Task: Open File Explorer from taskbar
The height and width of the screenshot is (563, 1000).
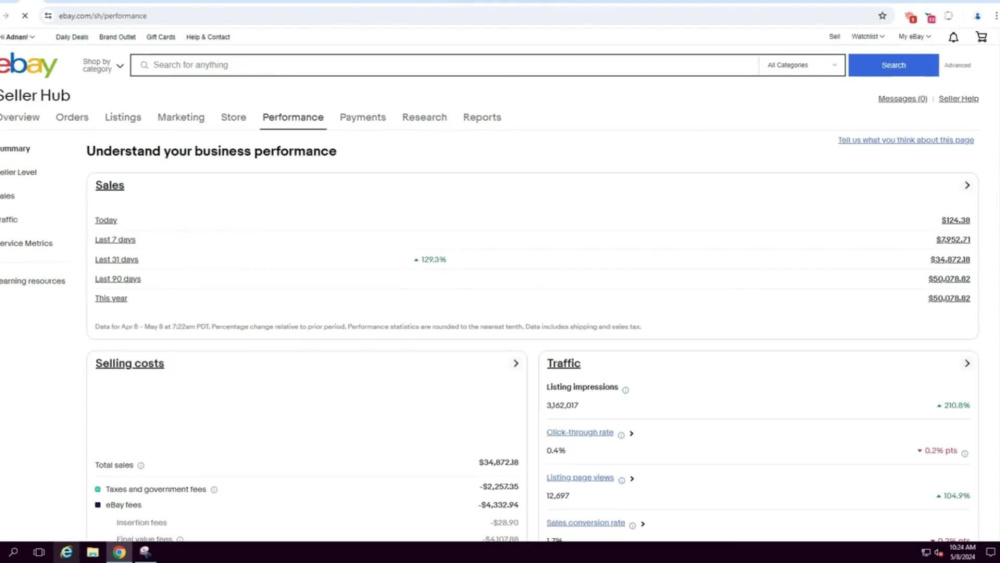Action: pyautogui.click(x=92, y=552)
